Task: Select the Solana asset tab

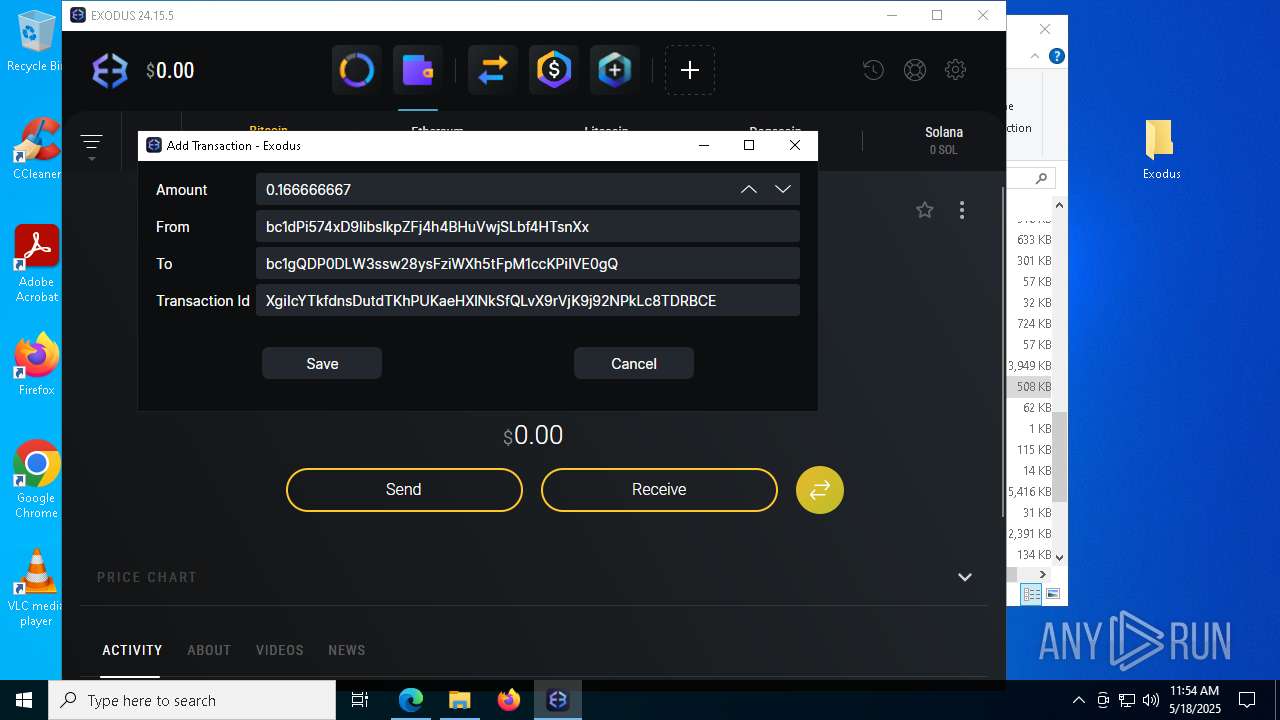Action: pos(944,140)
